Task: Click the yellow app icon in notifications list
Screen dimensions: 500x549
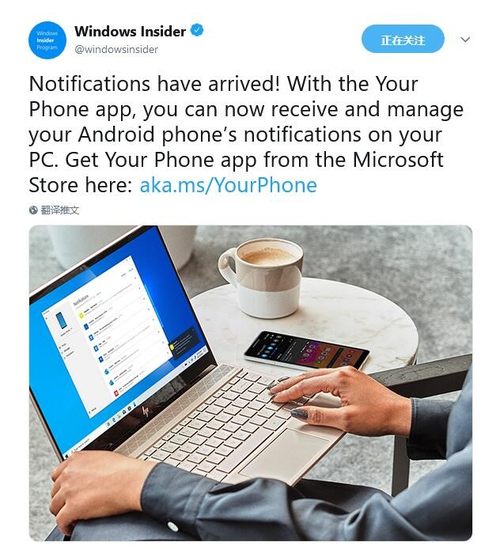Action: [81, 315]
